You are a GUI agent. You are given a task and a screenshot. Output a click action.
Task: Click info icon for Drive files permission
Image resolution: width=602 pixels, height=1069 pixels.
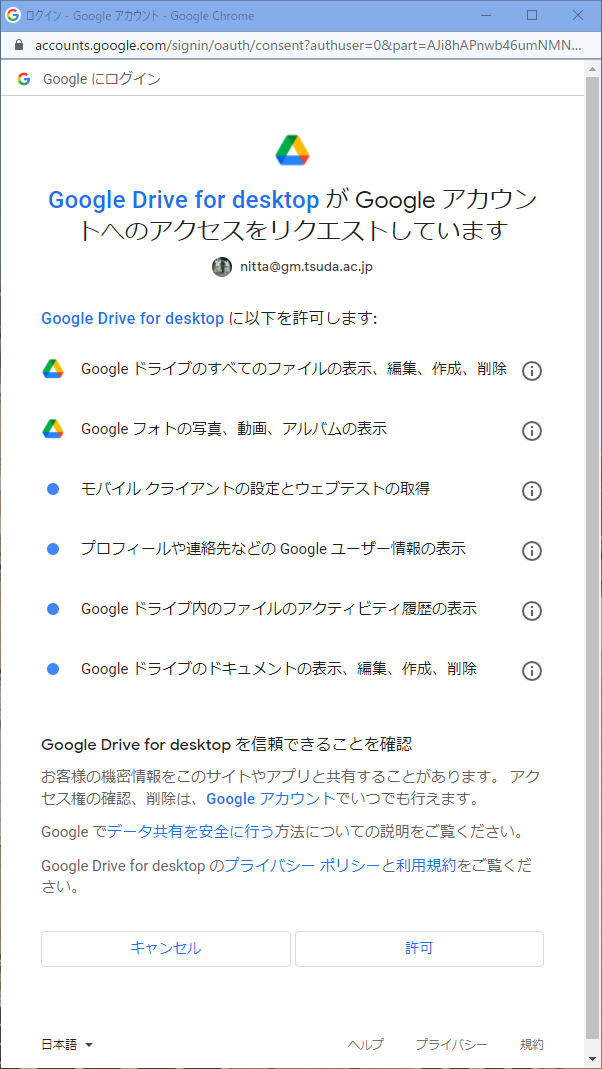532,371
